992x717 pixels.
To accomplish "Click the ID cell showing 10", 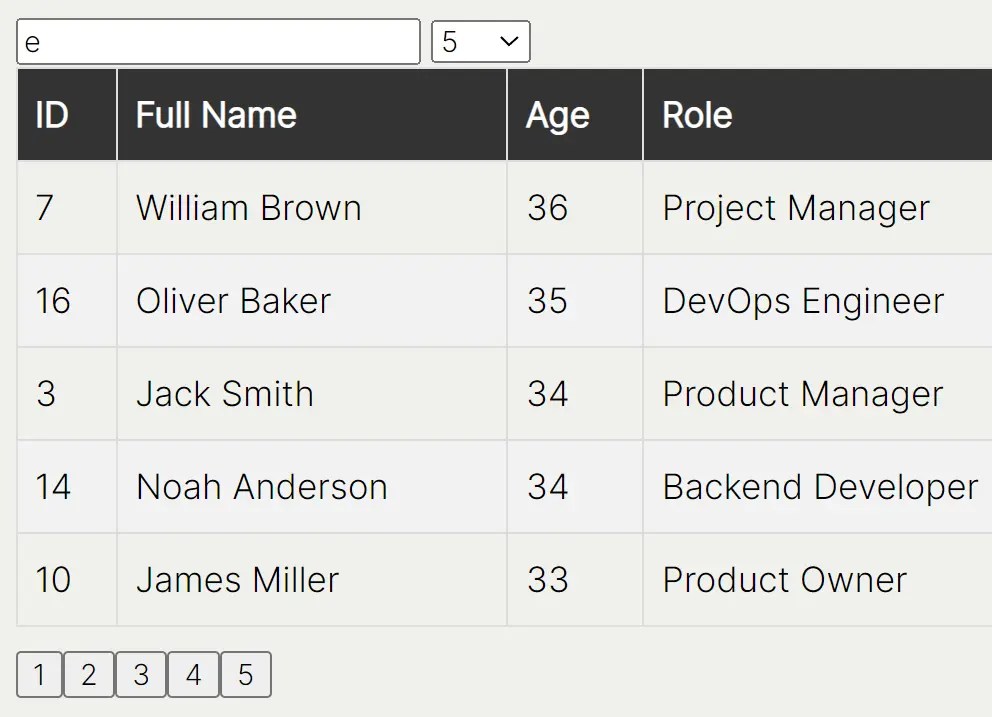I will coord(55,580).
